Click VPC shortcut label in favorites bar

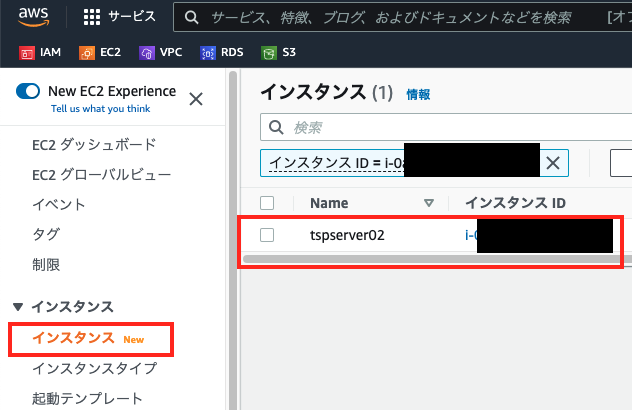click(x=171, y=52)
